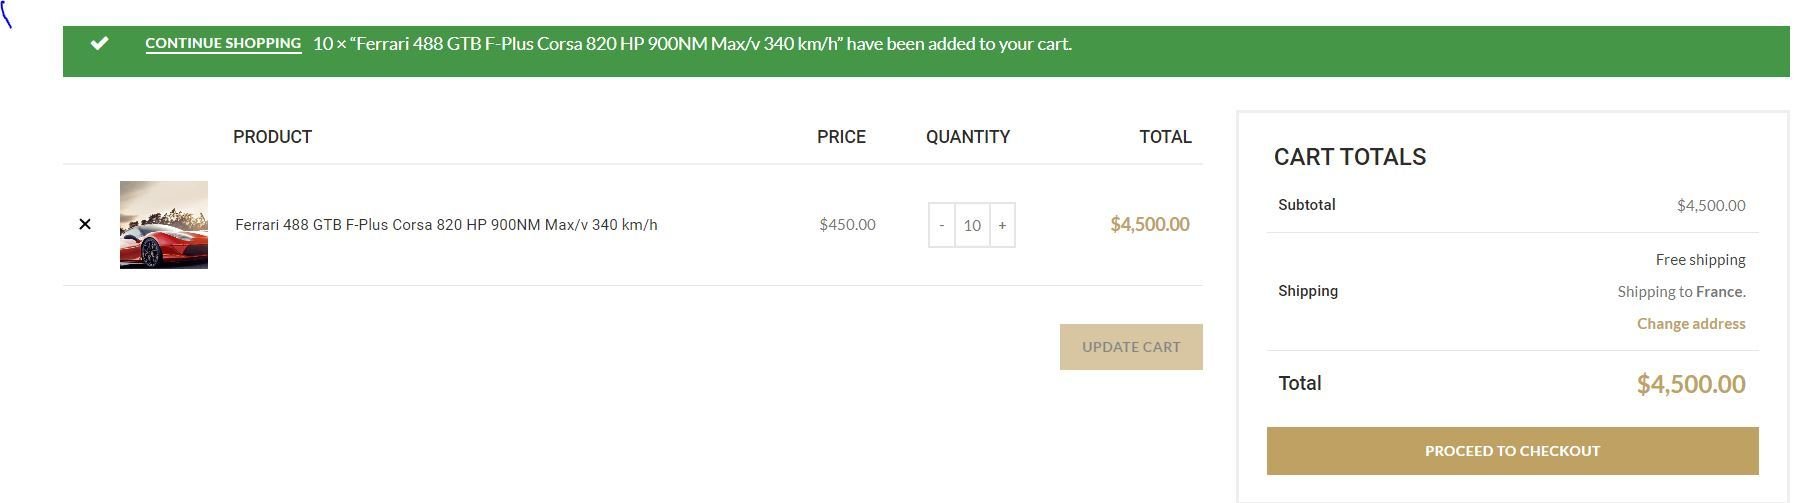
Task: Open the Ferrari product thumbnail image
Action: (164, 225)
